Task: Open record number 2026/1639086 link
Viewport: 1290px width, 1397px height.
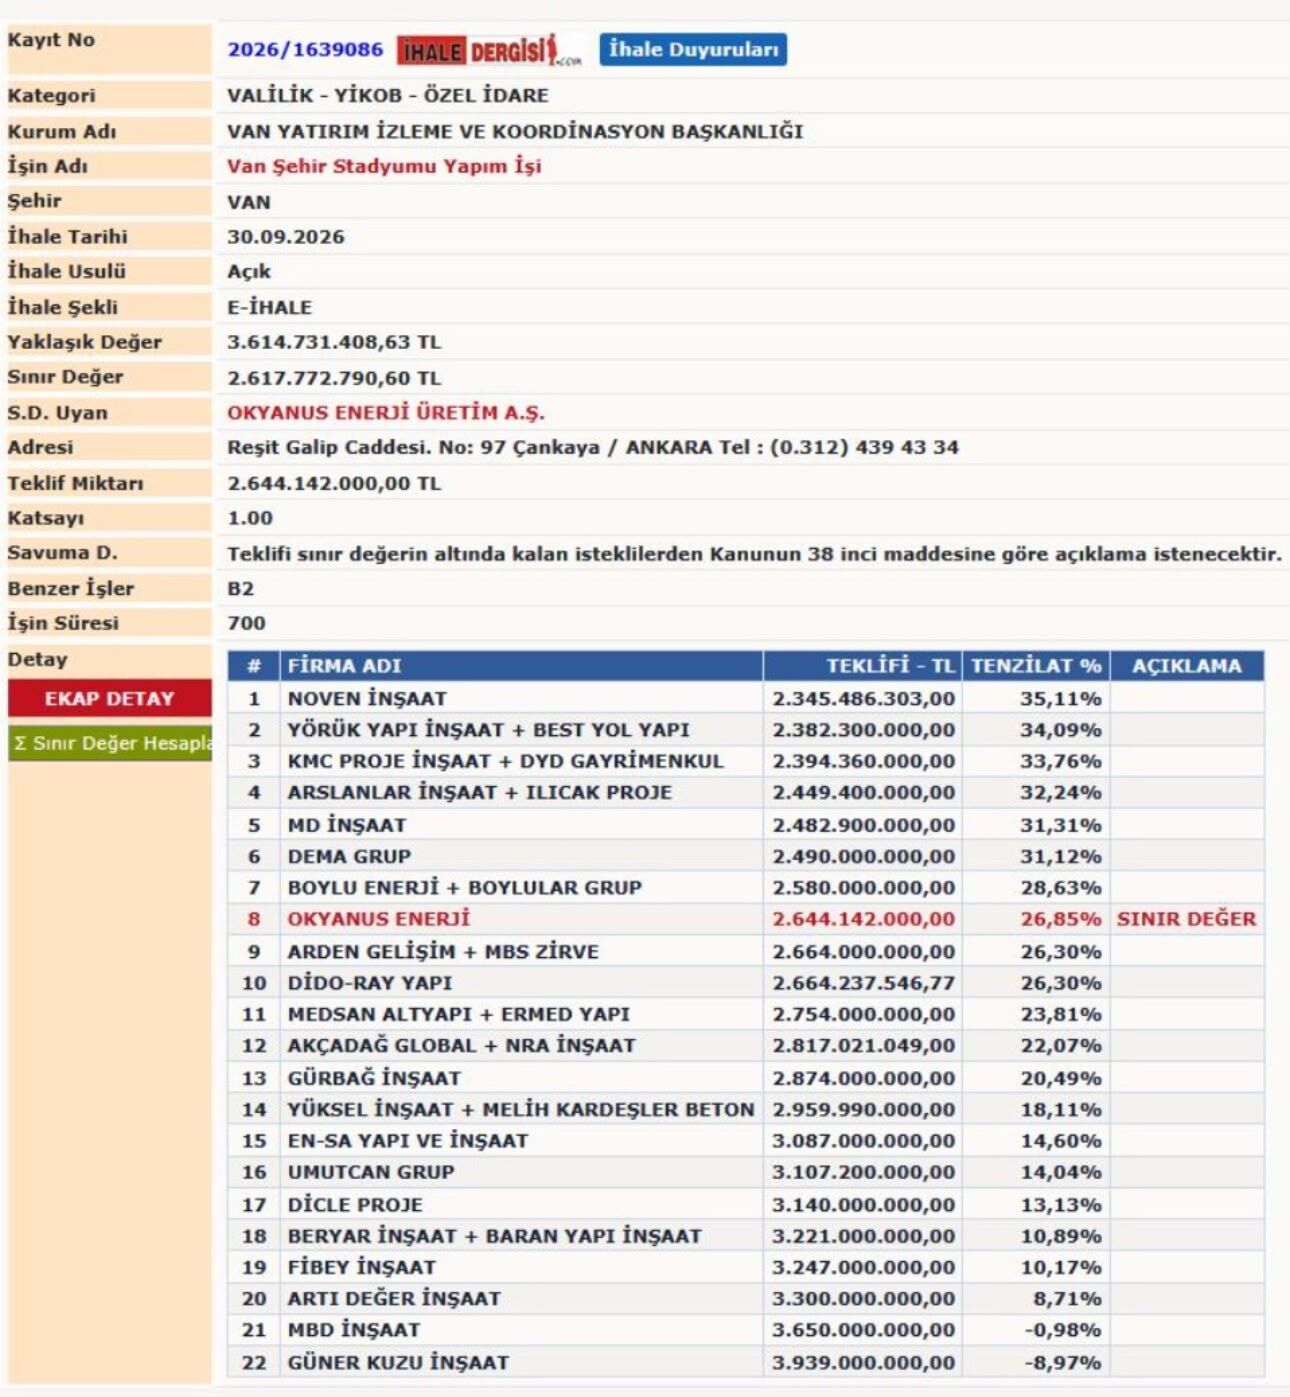Action: tap(305, 50)
